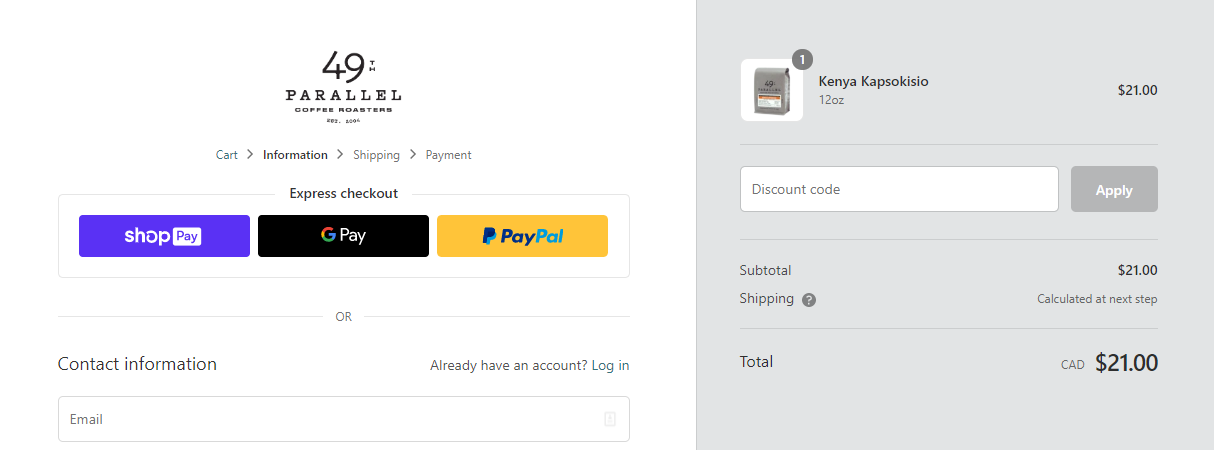Click the chevron after Cart breadcrumb
This screenshot has height=450, width=1214.
[x=250, y=155]
